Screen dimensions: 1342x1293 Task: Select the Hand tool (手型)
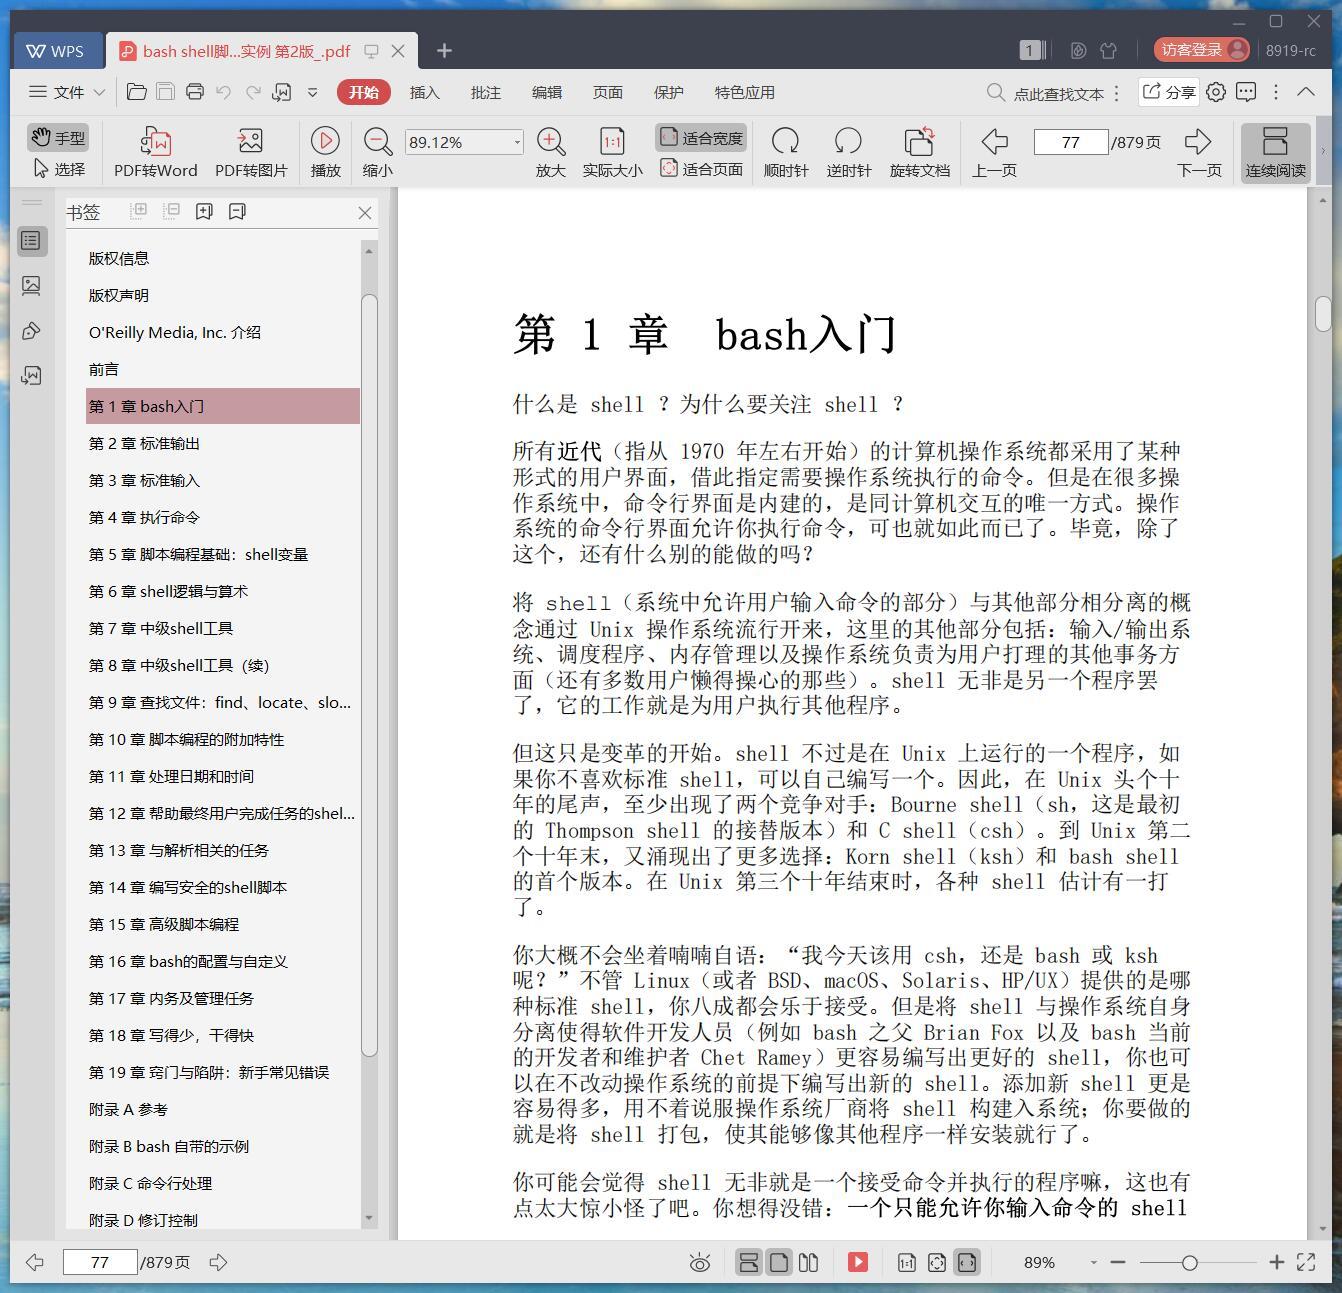pos(58,138)
